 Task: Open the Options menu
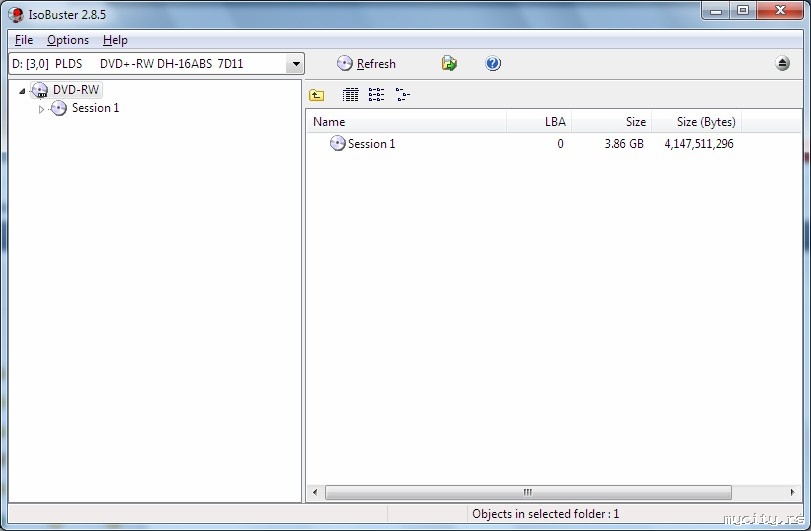pyautogui.click(x=68, y=40)
